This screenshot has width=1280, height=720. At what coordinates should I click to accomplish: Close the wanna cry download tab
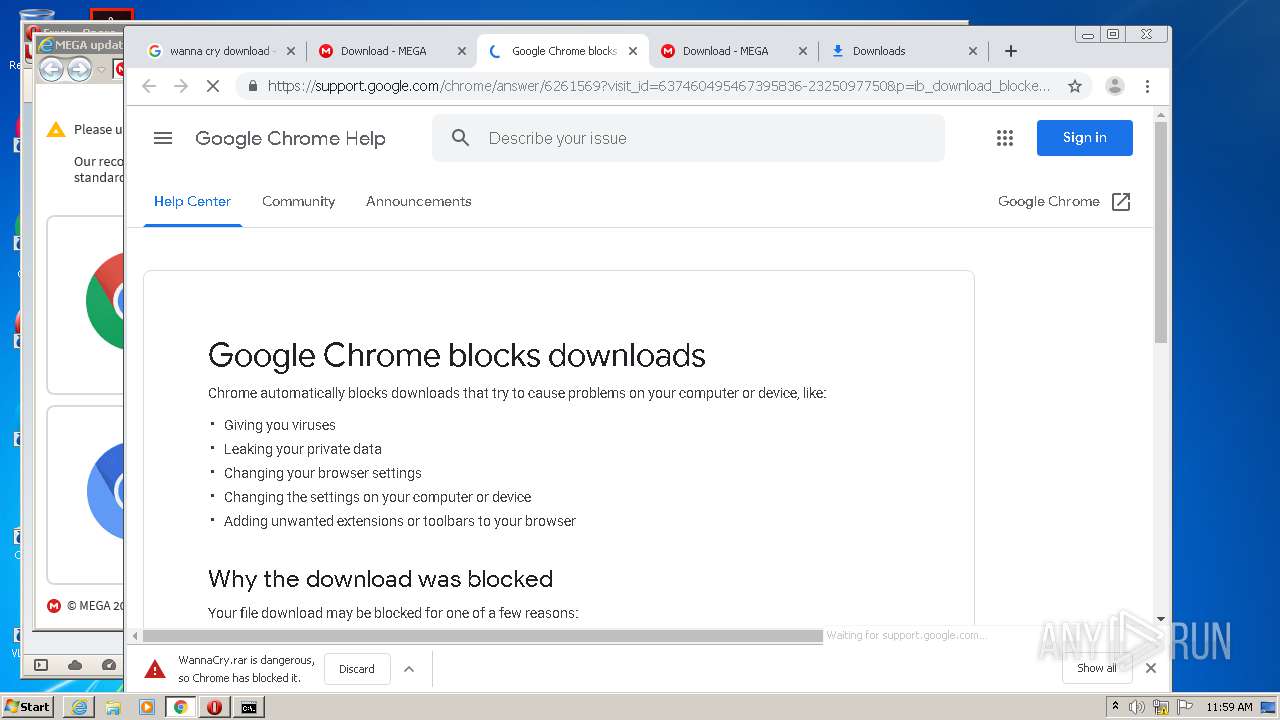291,51
